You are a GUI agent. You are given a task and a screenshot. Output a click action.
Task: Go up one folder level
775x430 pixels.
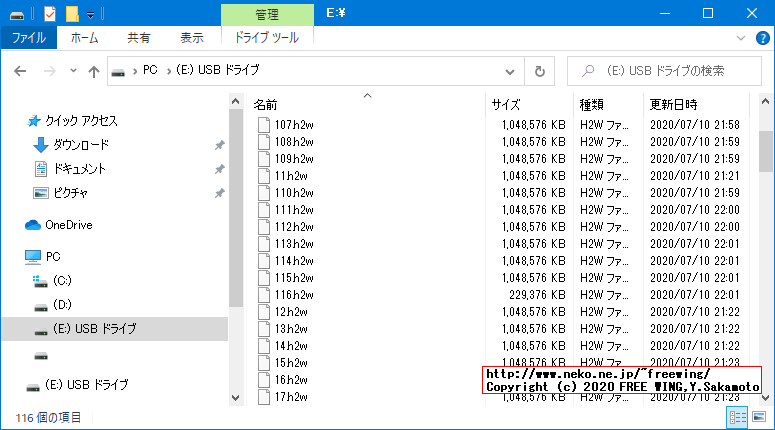coord(93,72)
